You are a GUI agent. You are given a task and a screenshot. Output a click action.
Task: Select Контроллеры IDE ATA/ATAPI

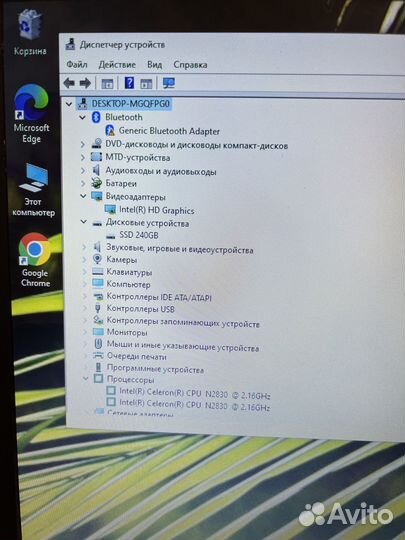tap(159, 297)
